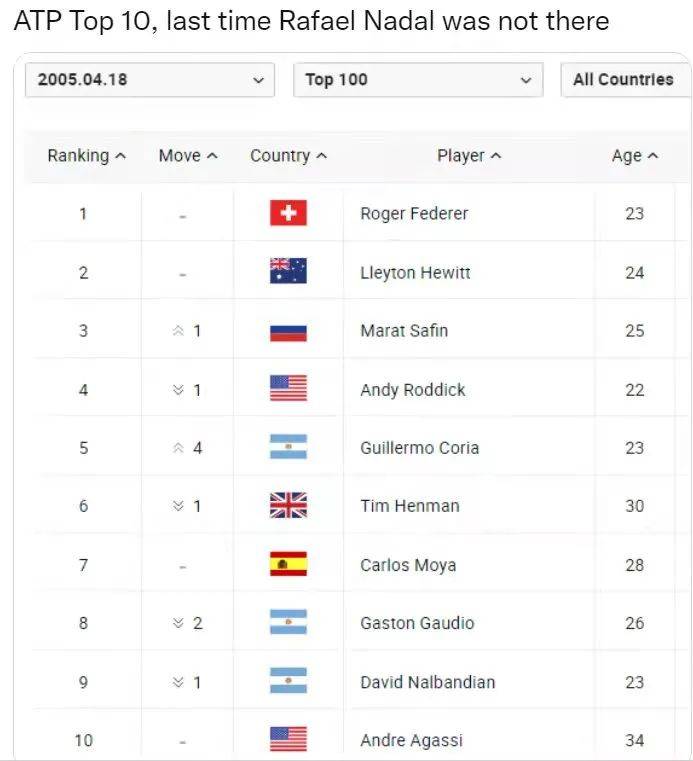
Task: Click the up-arrow move icon in Marat Safin row
Action: click(x=178, y=331)
